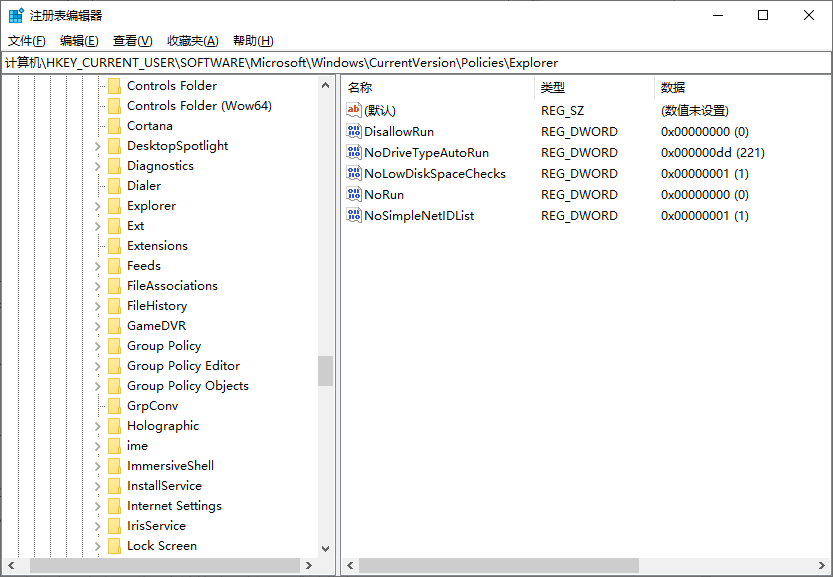The width and height of the screenshot is (833, 577).
Task: Click the REG_DWORD type in the NoRun row
Action: [579, 194]
